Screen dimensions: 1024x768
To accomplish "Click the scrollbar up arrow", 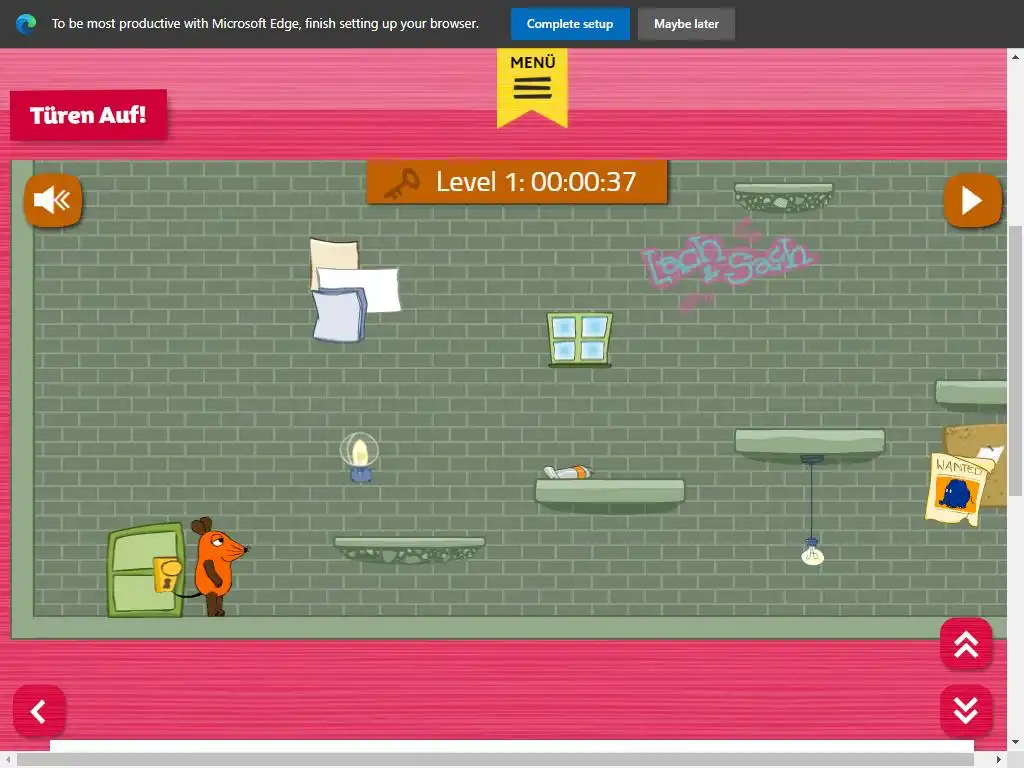I will pos(1015,57).
